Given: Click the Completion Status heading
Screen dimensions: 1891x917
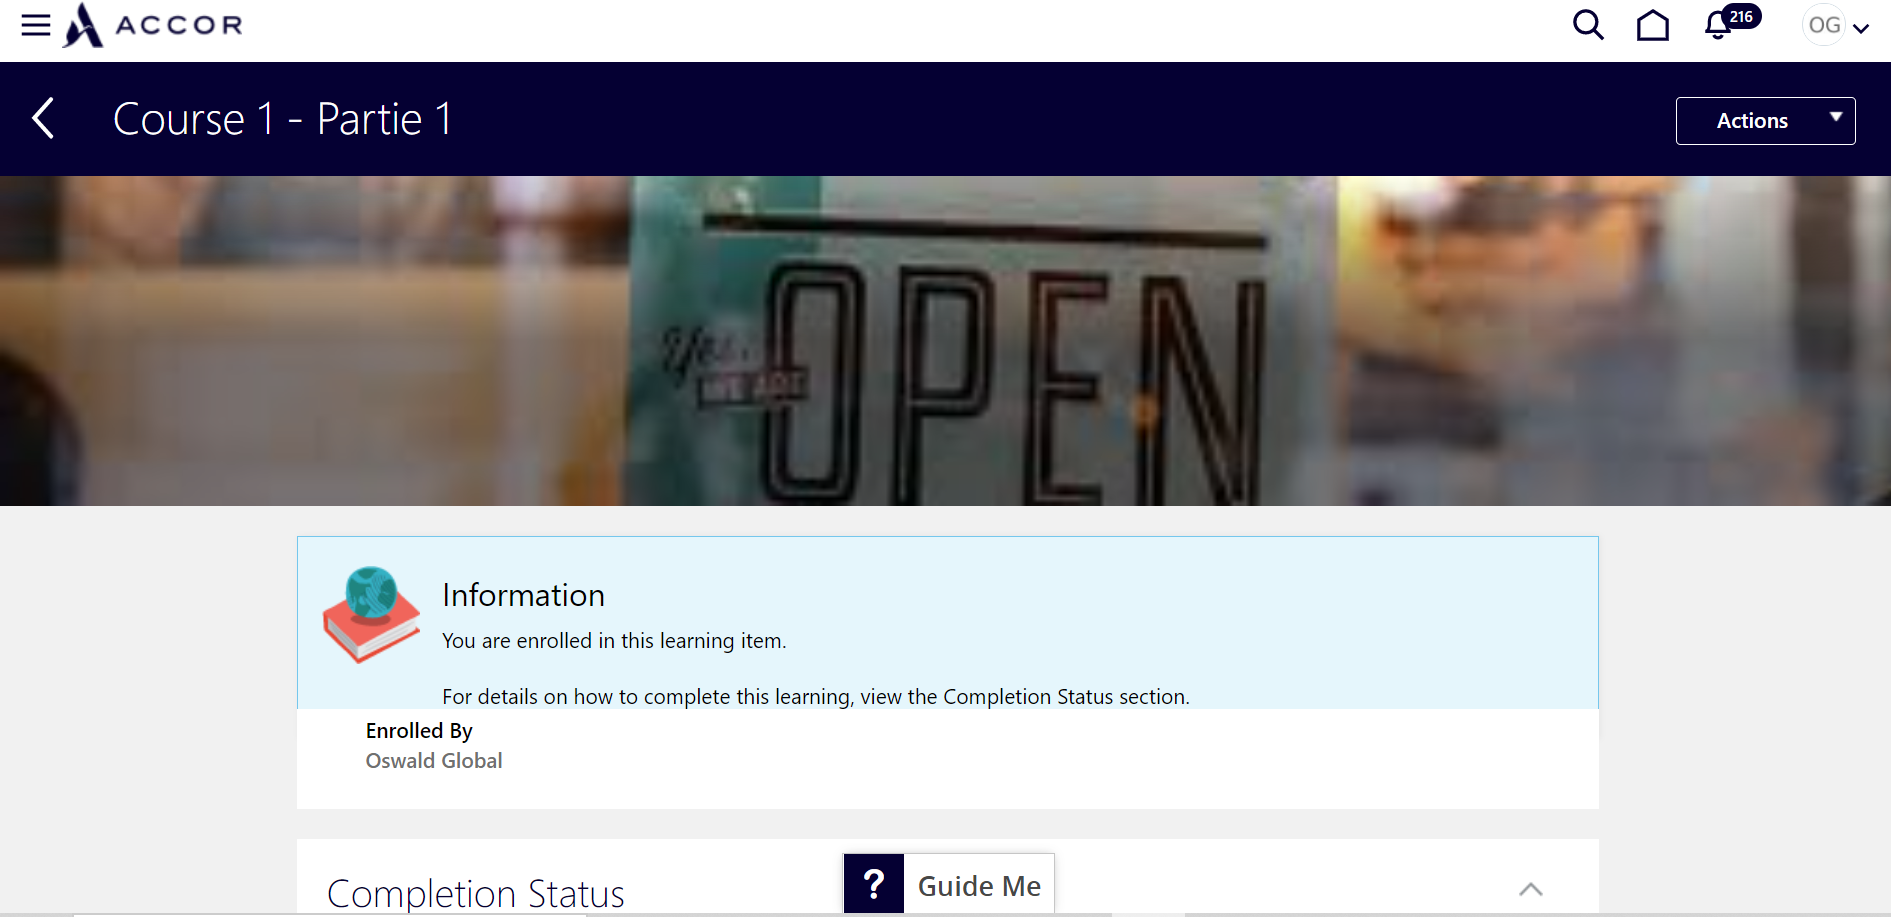Looking at the screenshot, I should click(476, 893).
